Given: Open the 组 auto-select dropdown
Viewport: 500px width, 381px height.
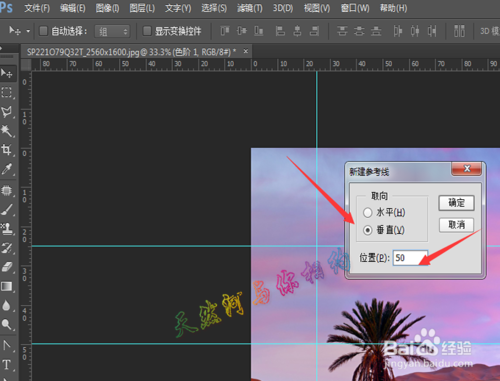Looking at the screenshot, I should (x=112, y=31).
